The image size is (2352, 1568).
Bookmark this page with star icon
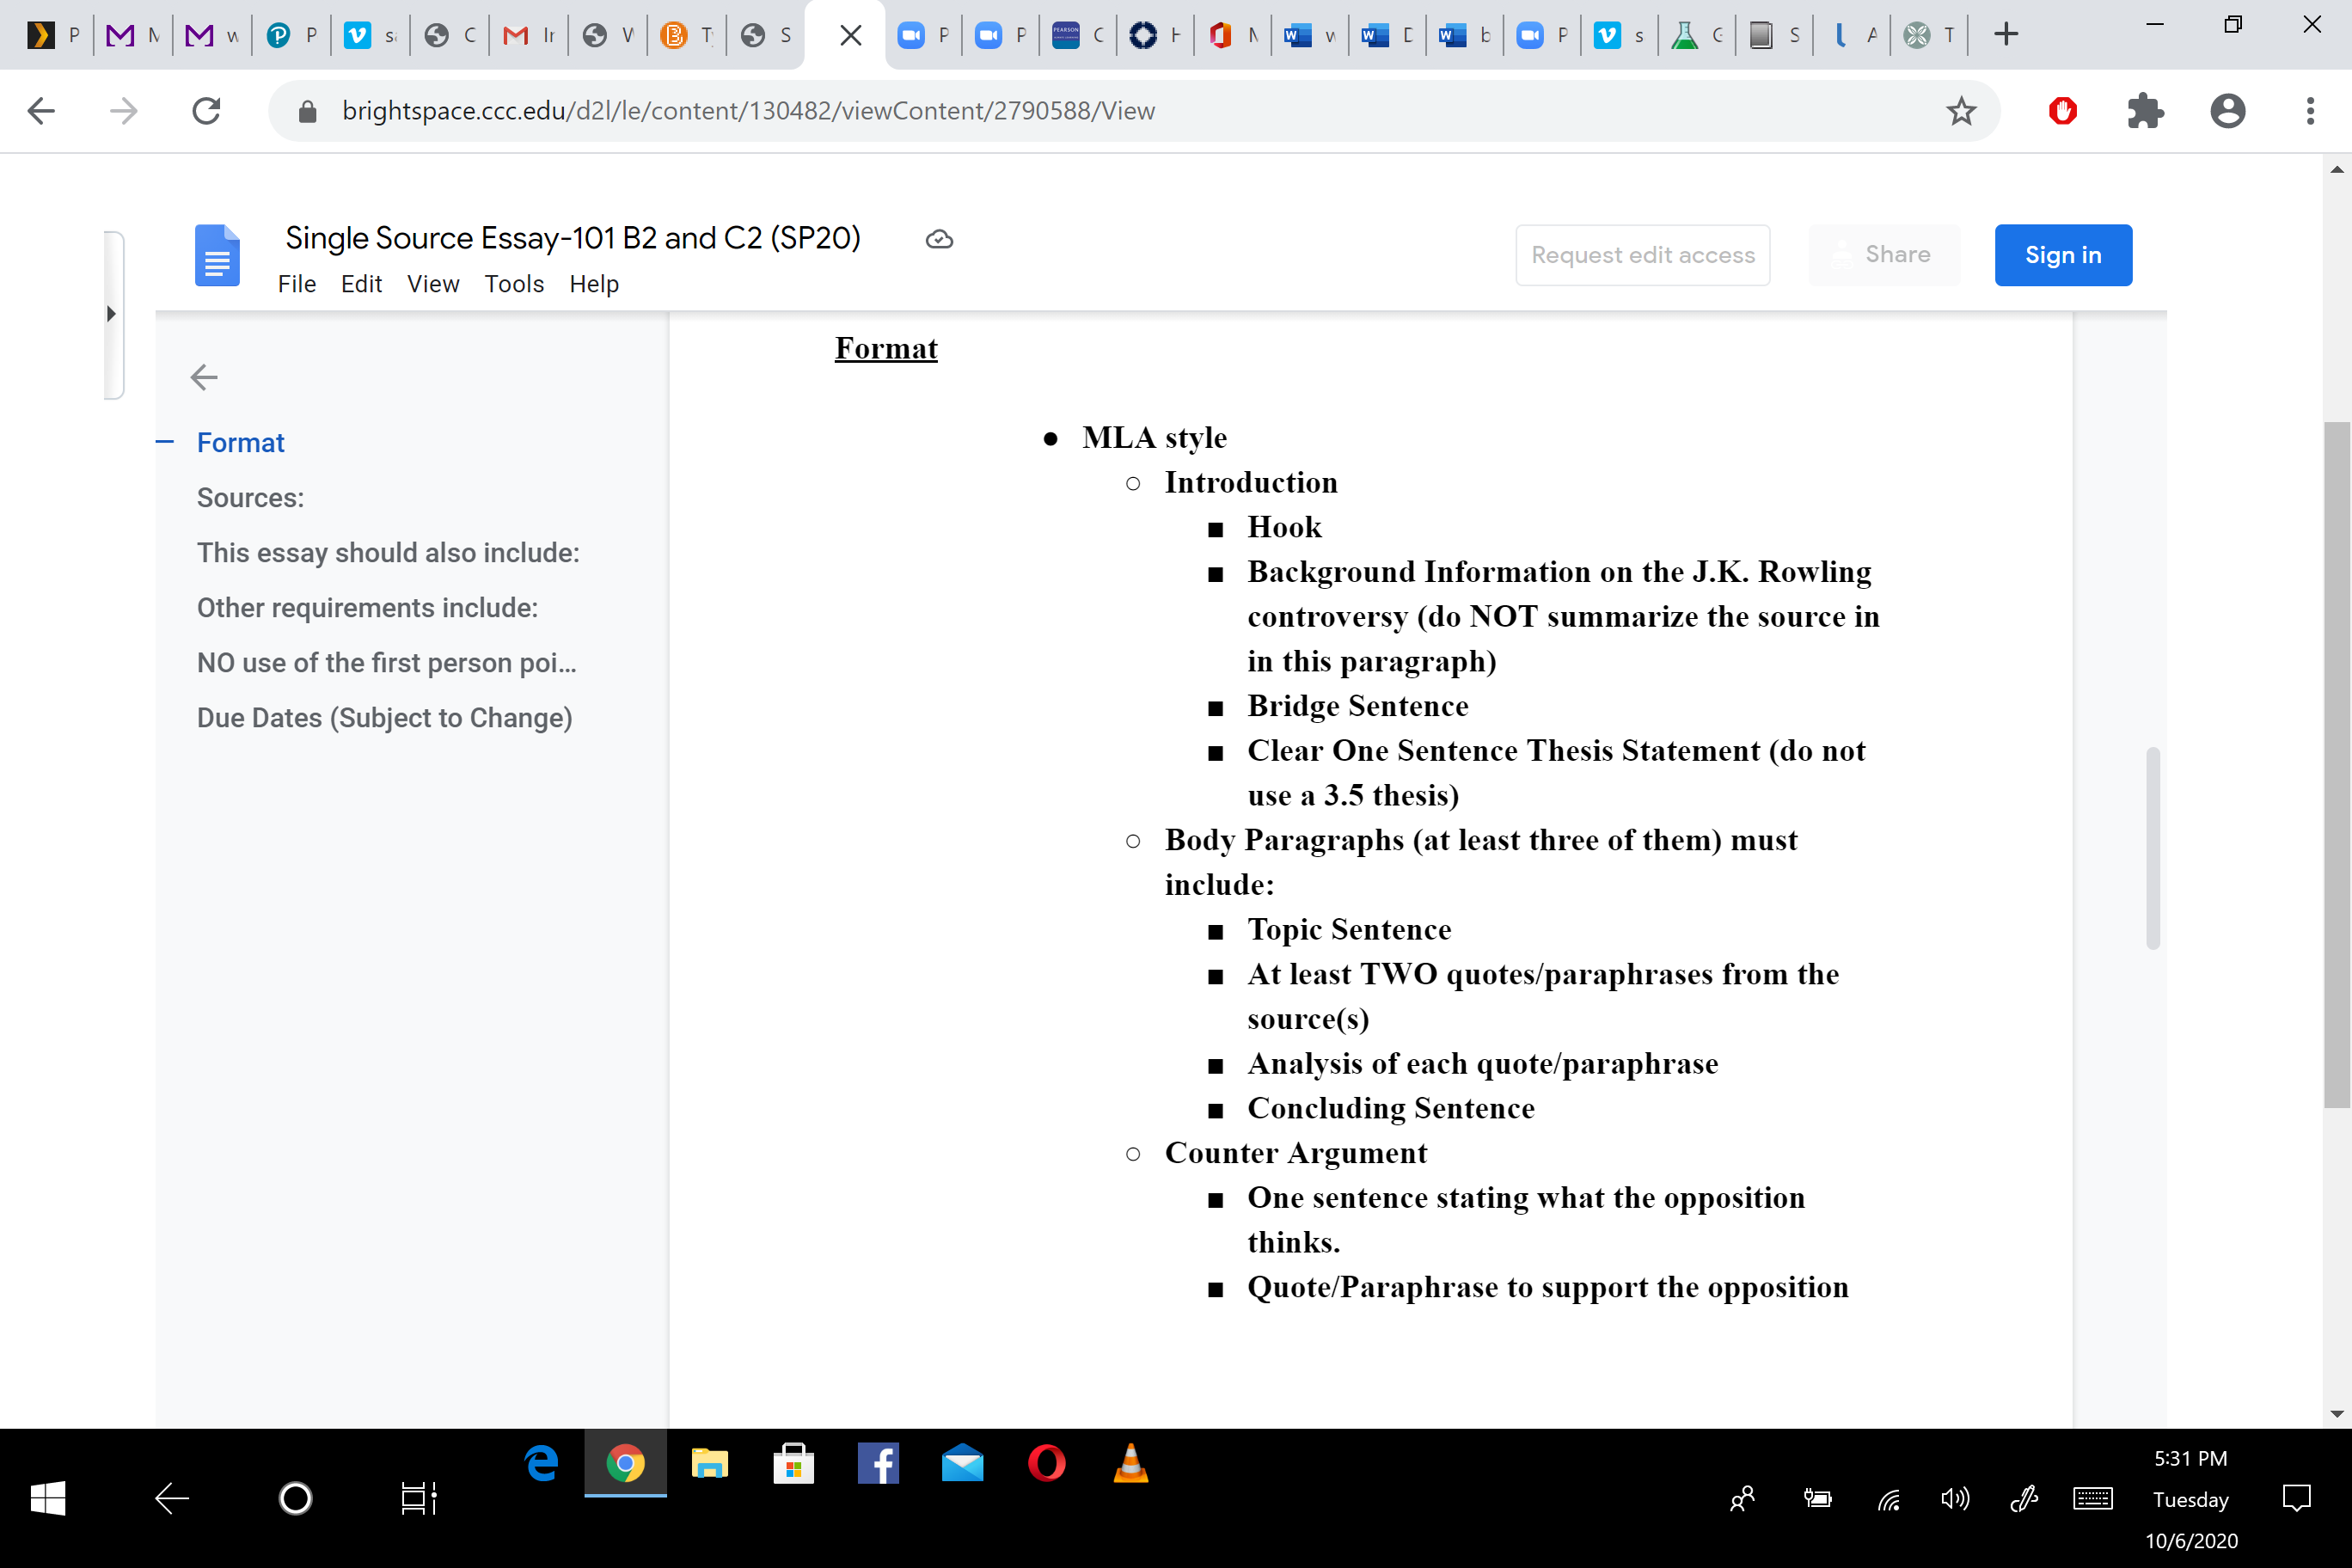(x=1961, y=111)
